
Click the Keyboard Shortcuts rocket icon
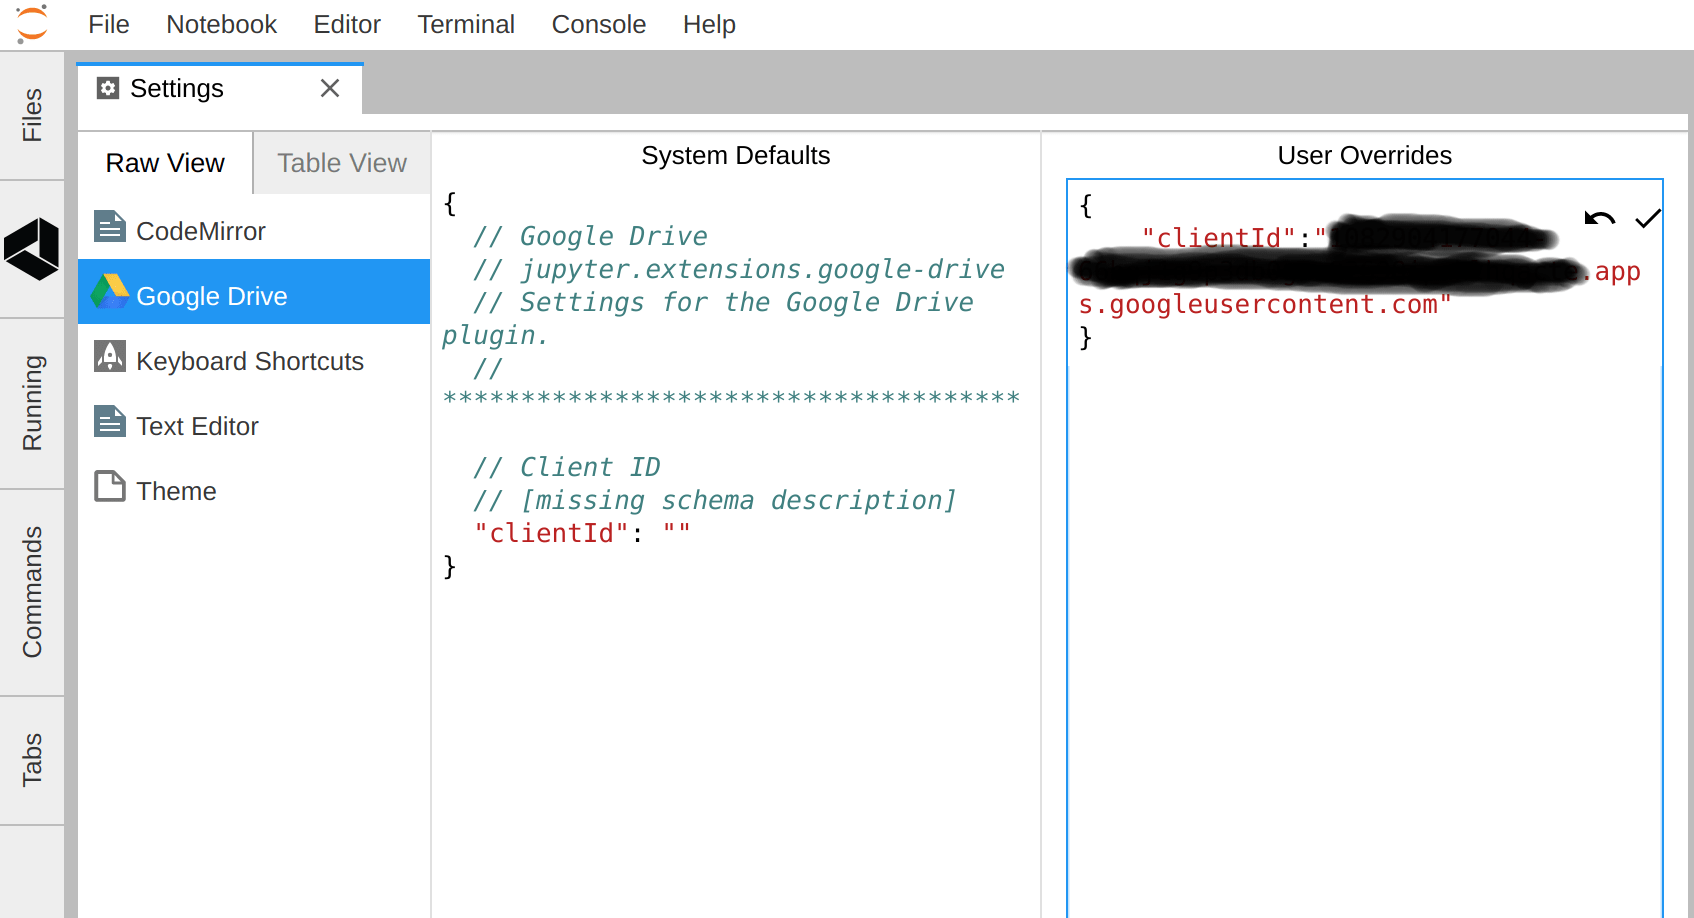[x=109, y=357]
